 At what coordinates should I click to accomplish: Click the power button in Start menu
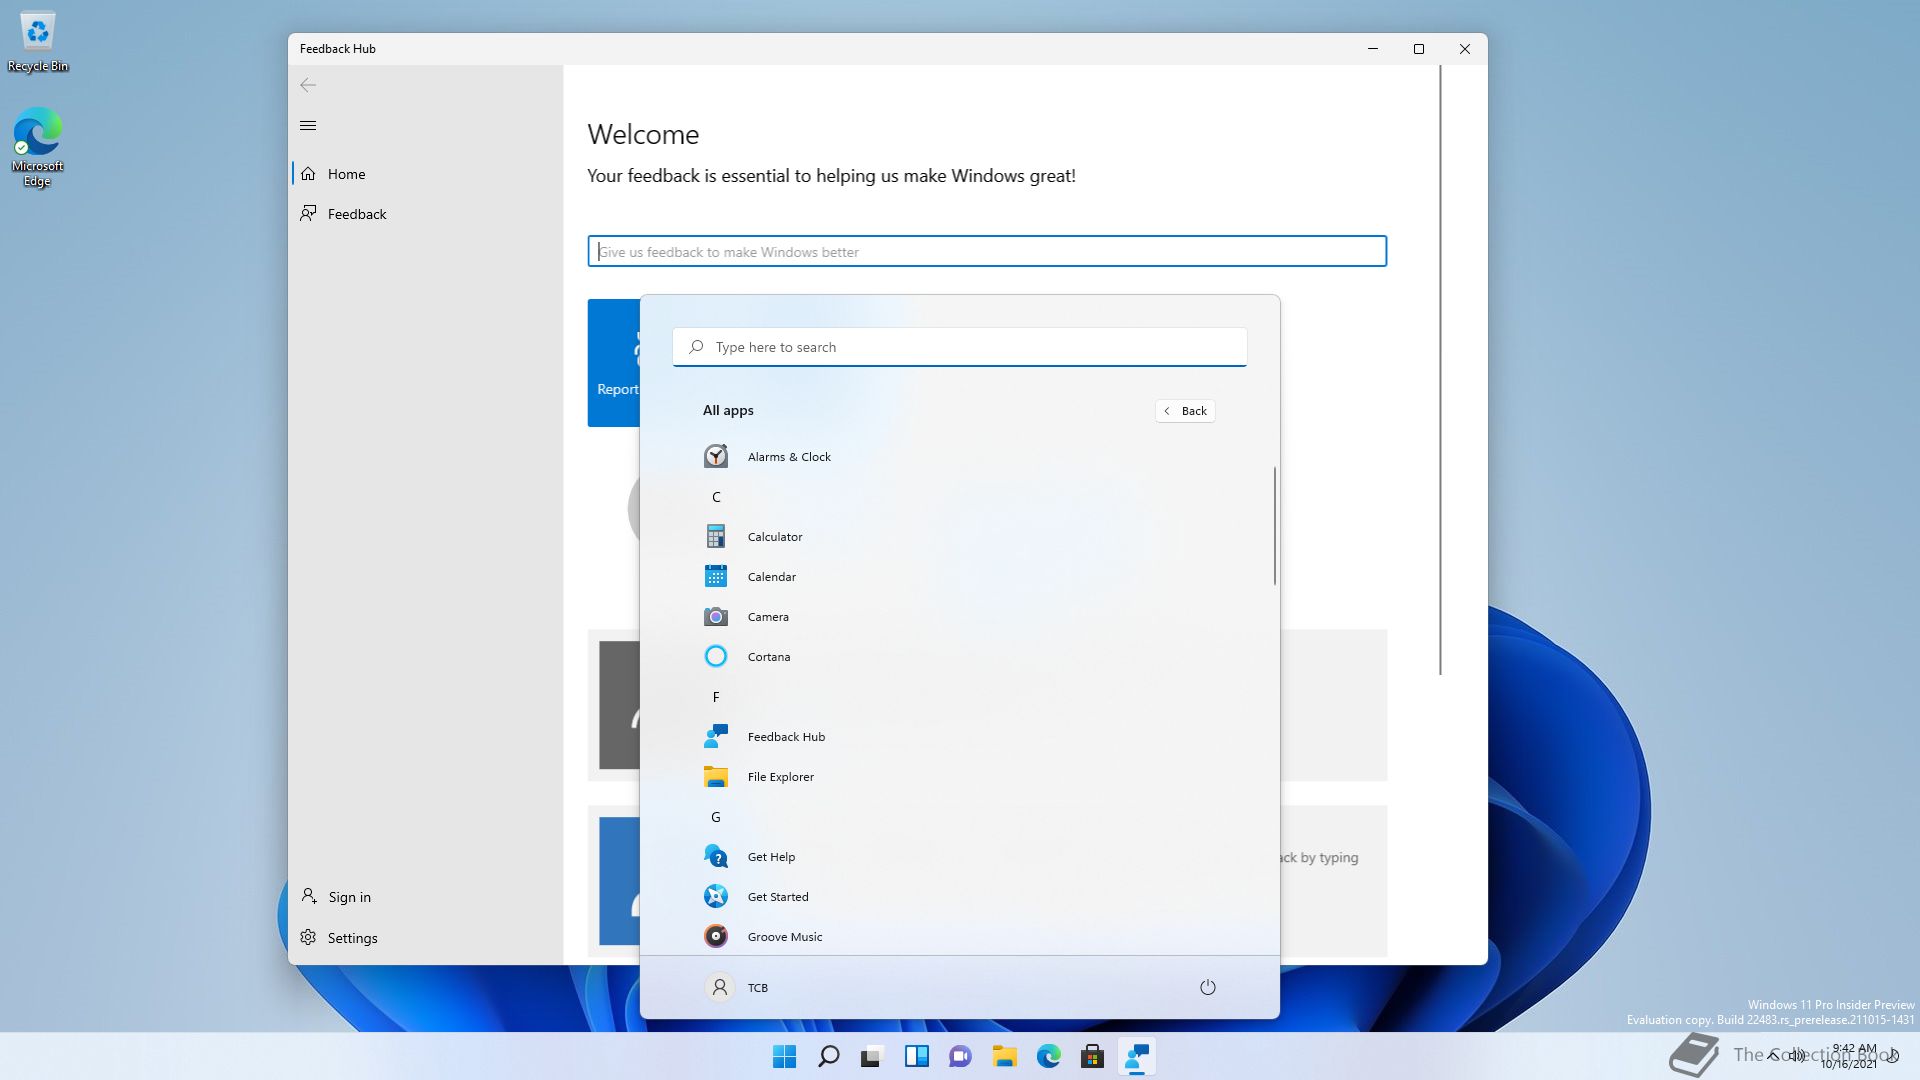pos(1207,987)
